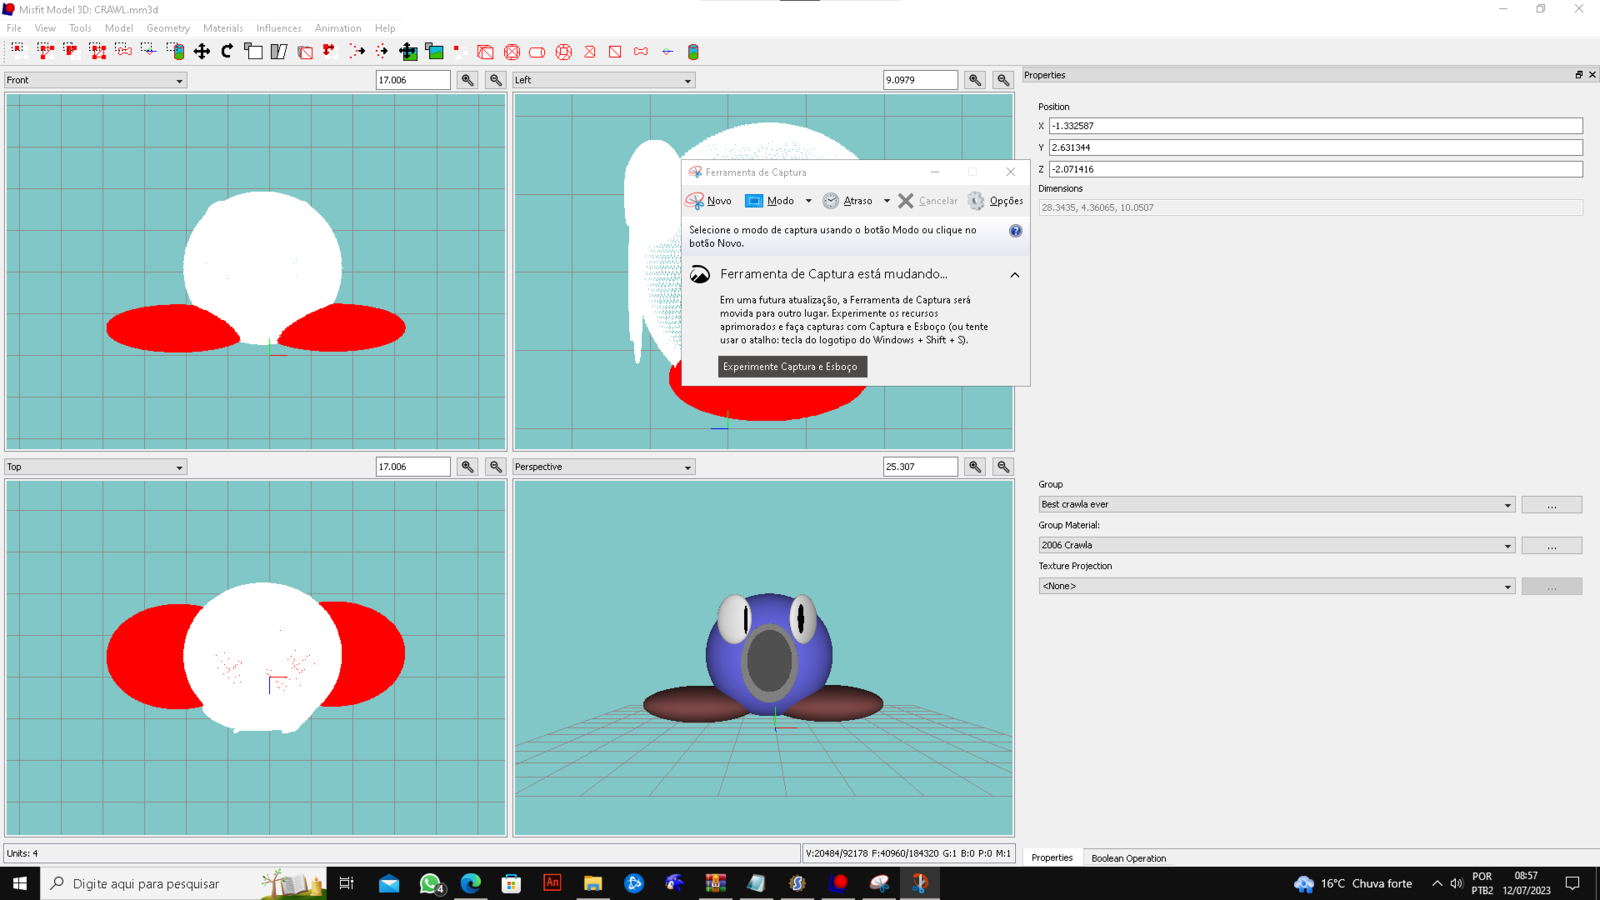Screen dimensions: 1600x900
Task: Activate the Create Ellipsoid tool
Action: (x=512, y=51)
